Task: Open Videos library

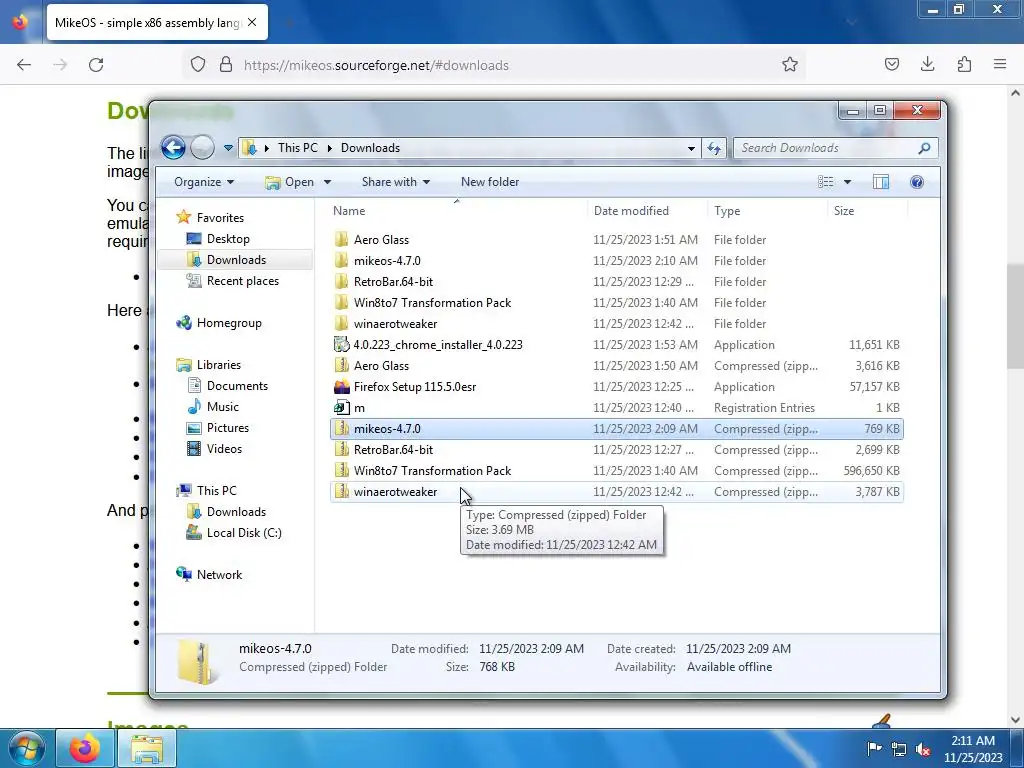Action: 224,449
